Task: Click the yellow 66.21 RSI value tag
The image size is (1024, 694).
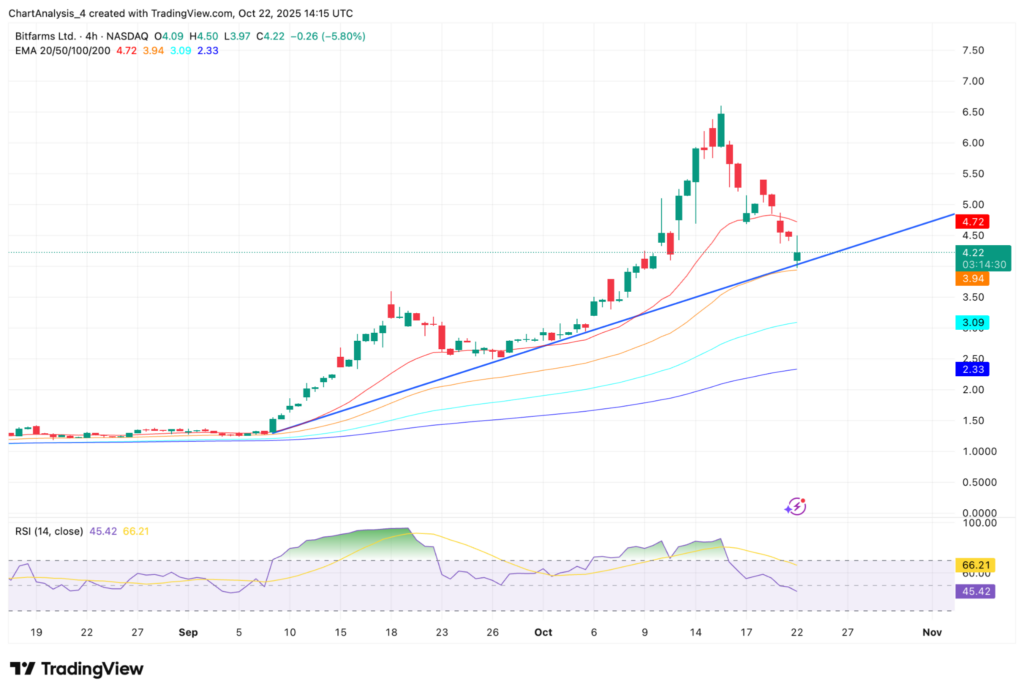Action: 973,565
